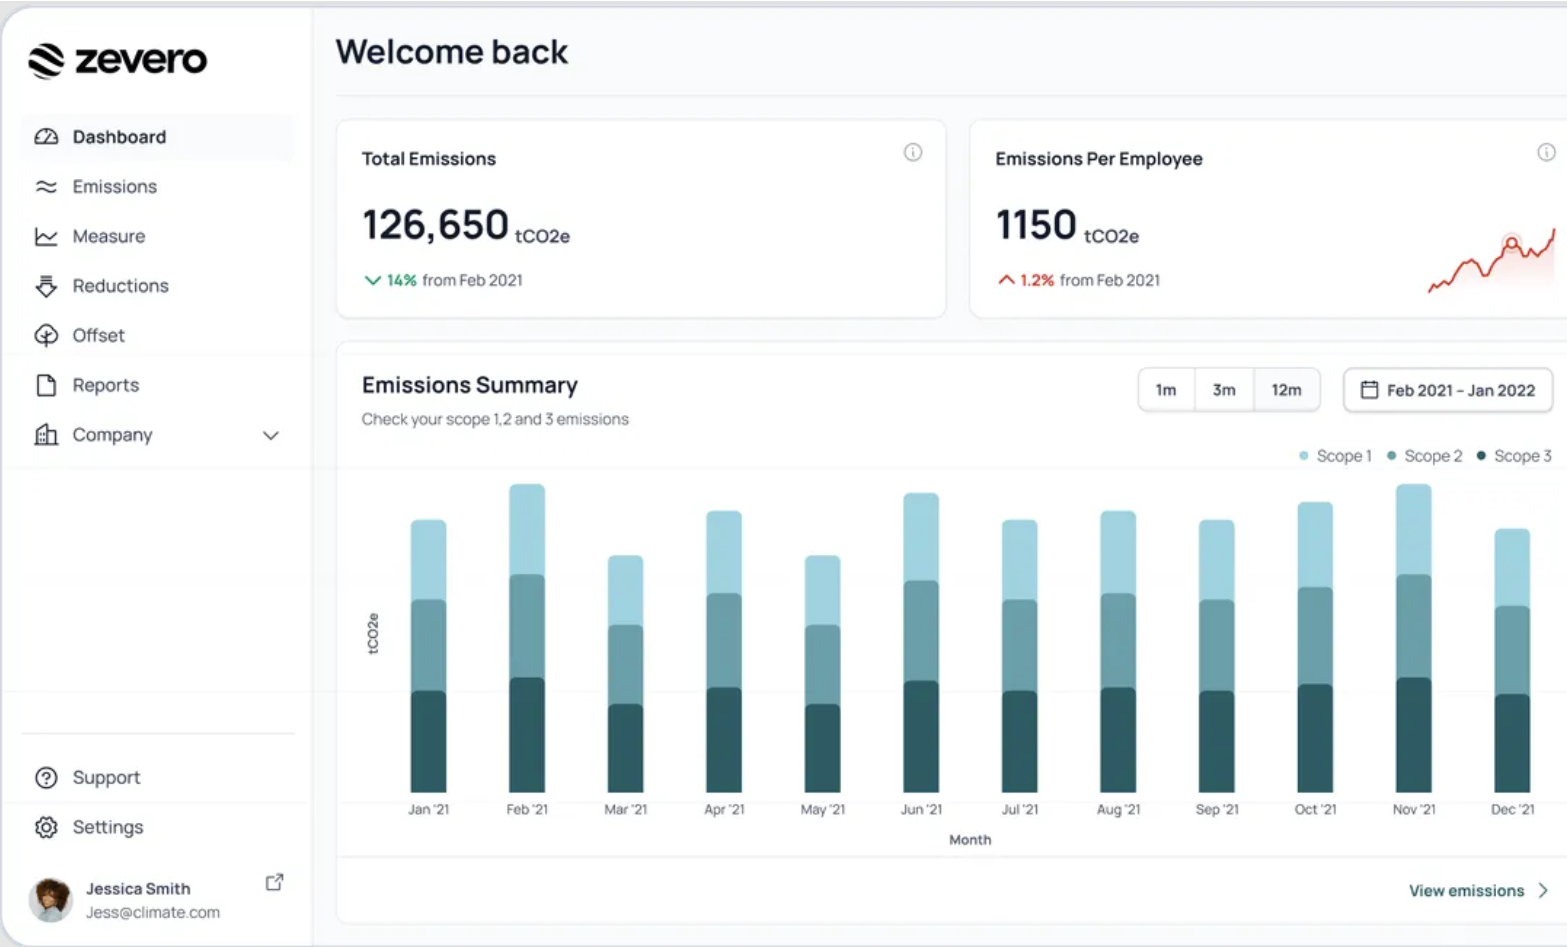Click the Measure chart icon
Screen dimensions: 1567x947
46,236
